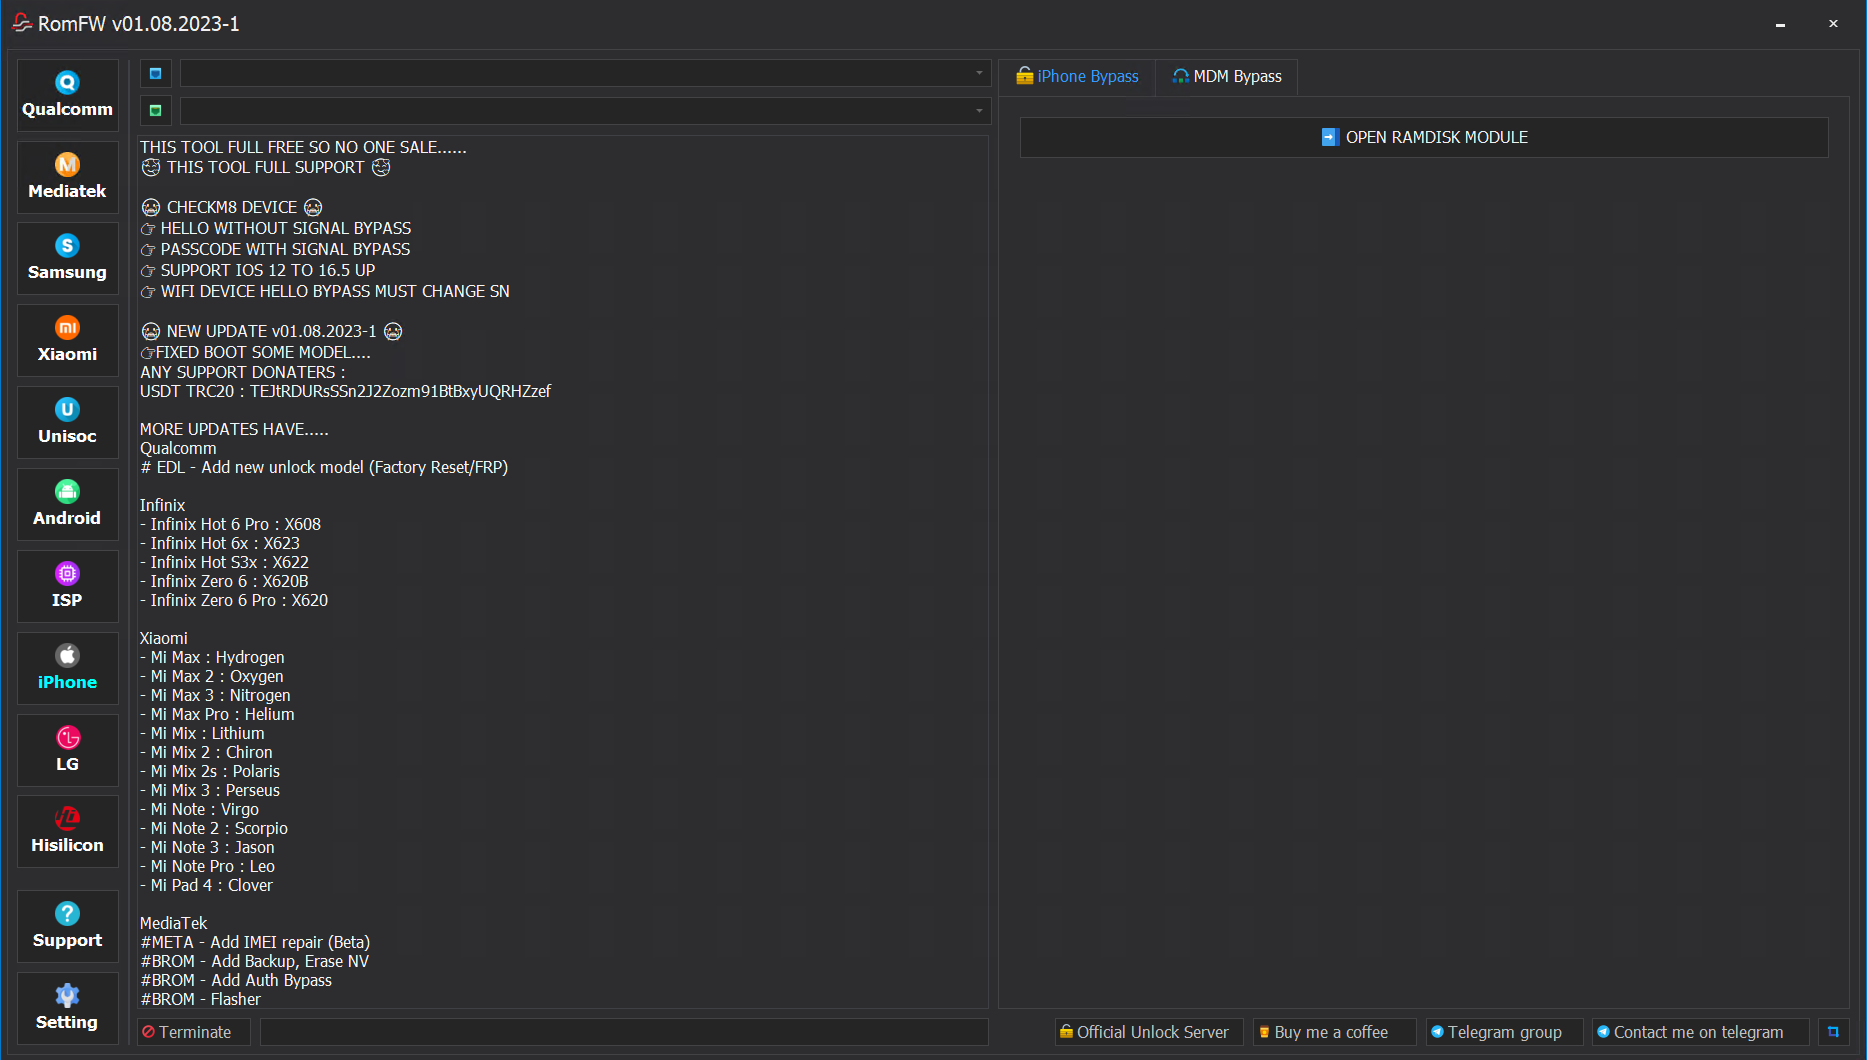Click the 'Mi Note 3 : Jason' line

207,847
